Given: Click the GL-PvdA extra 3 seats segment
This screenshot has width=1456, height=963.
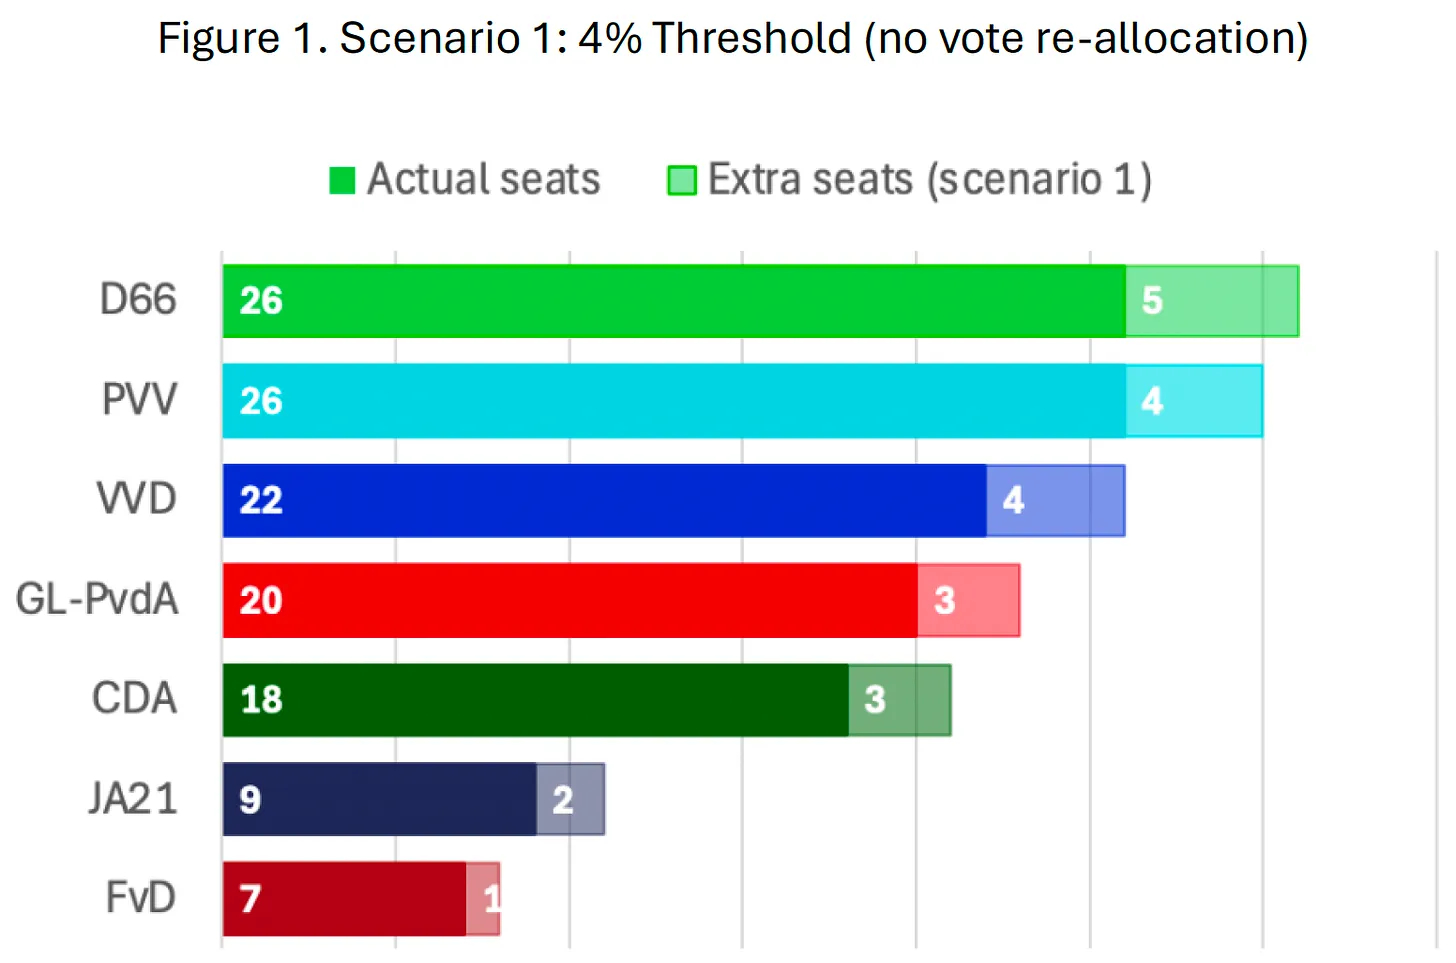Looking at the screenshot, I should click(969, 600).
